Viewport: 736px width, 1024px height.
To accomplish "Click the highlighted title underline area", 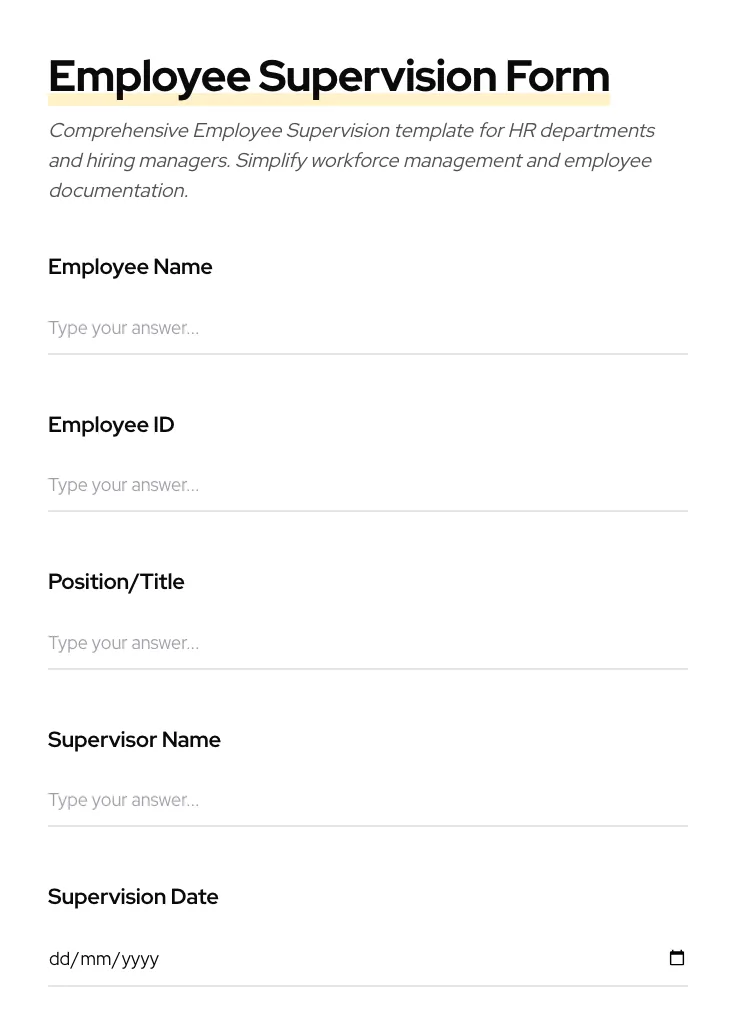I will (328, 95).
